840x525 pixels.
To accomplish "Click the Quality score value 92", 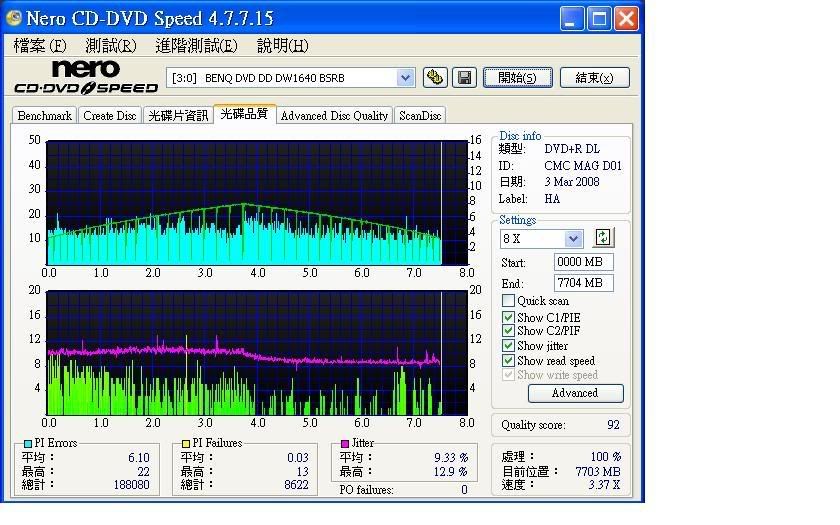I will tap(613, 425).
